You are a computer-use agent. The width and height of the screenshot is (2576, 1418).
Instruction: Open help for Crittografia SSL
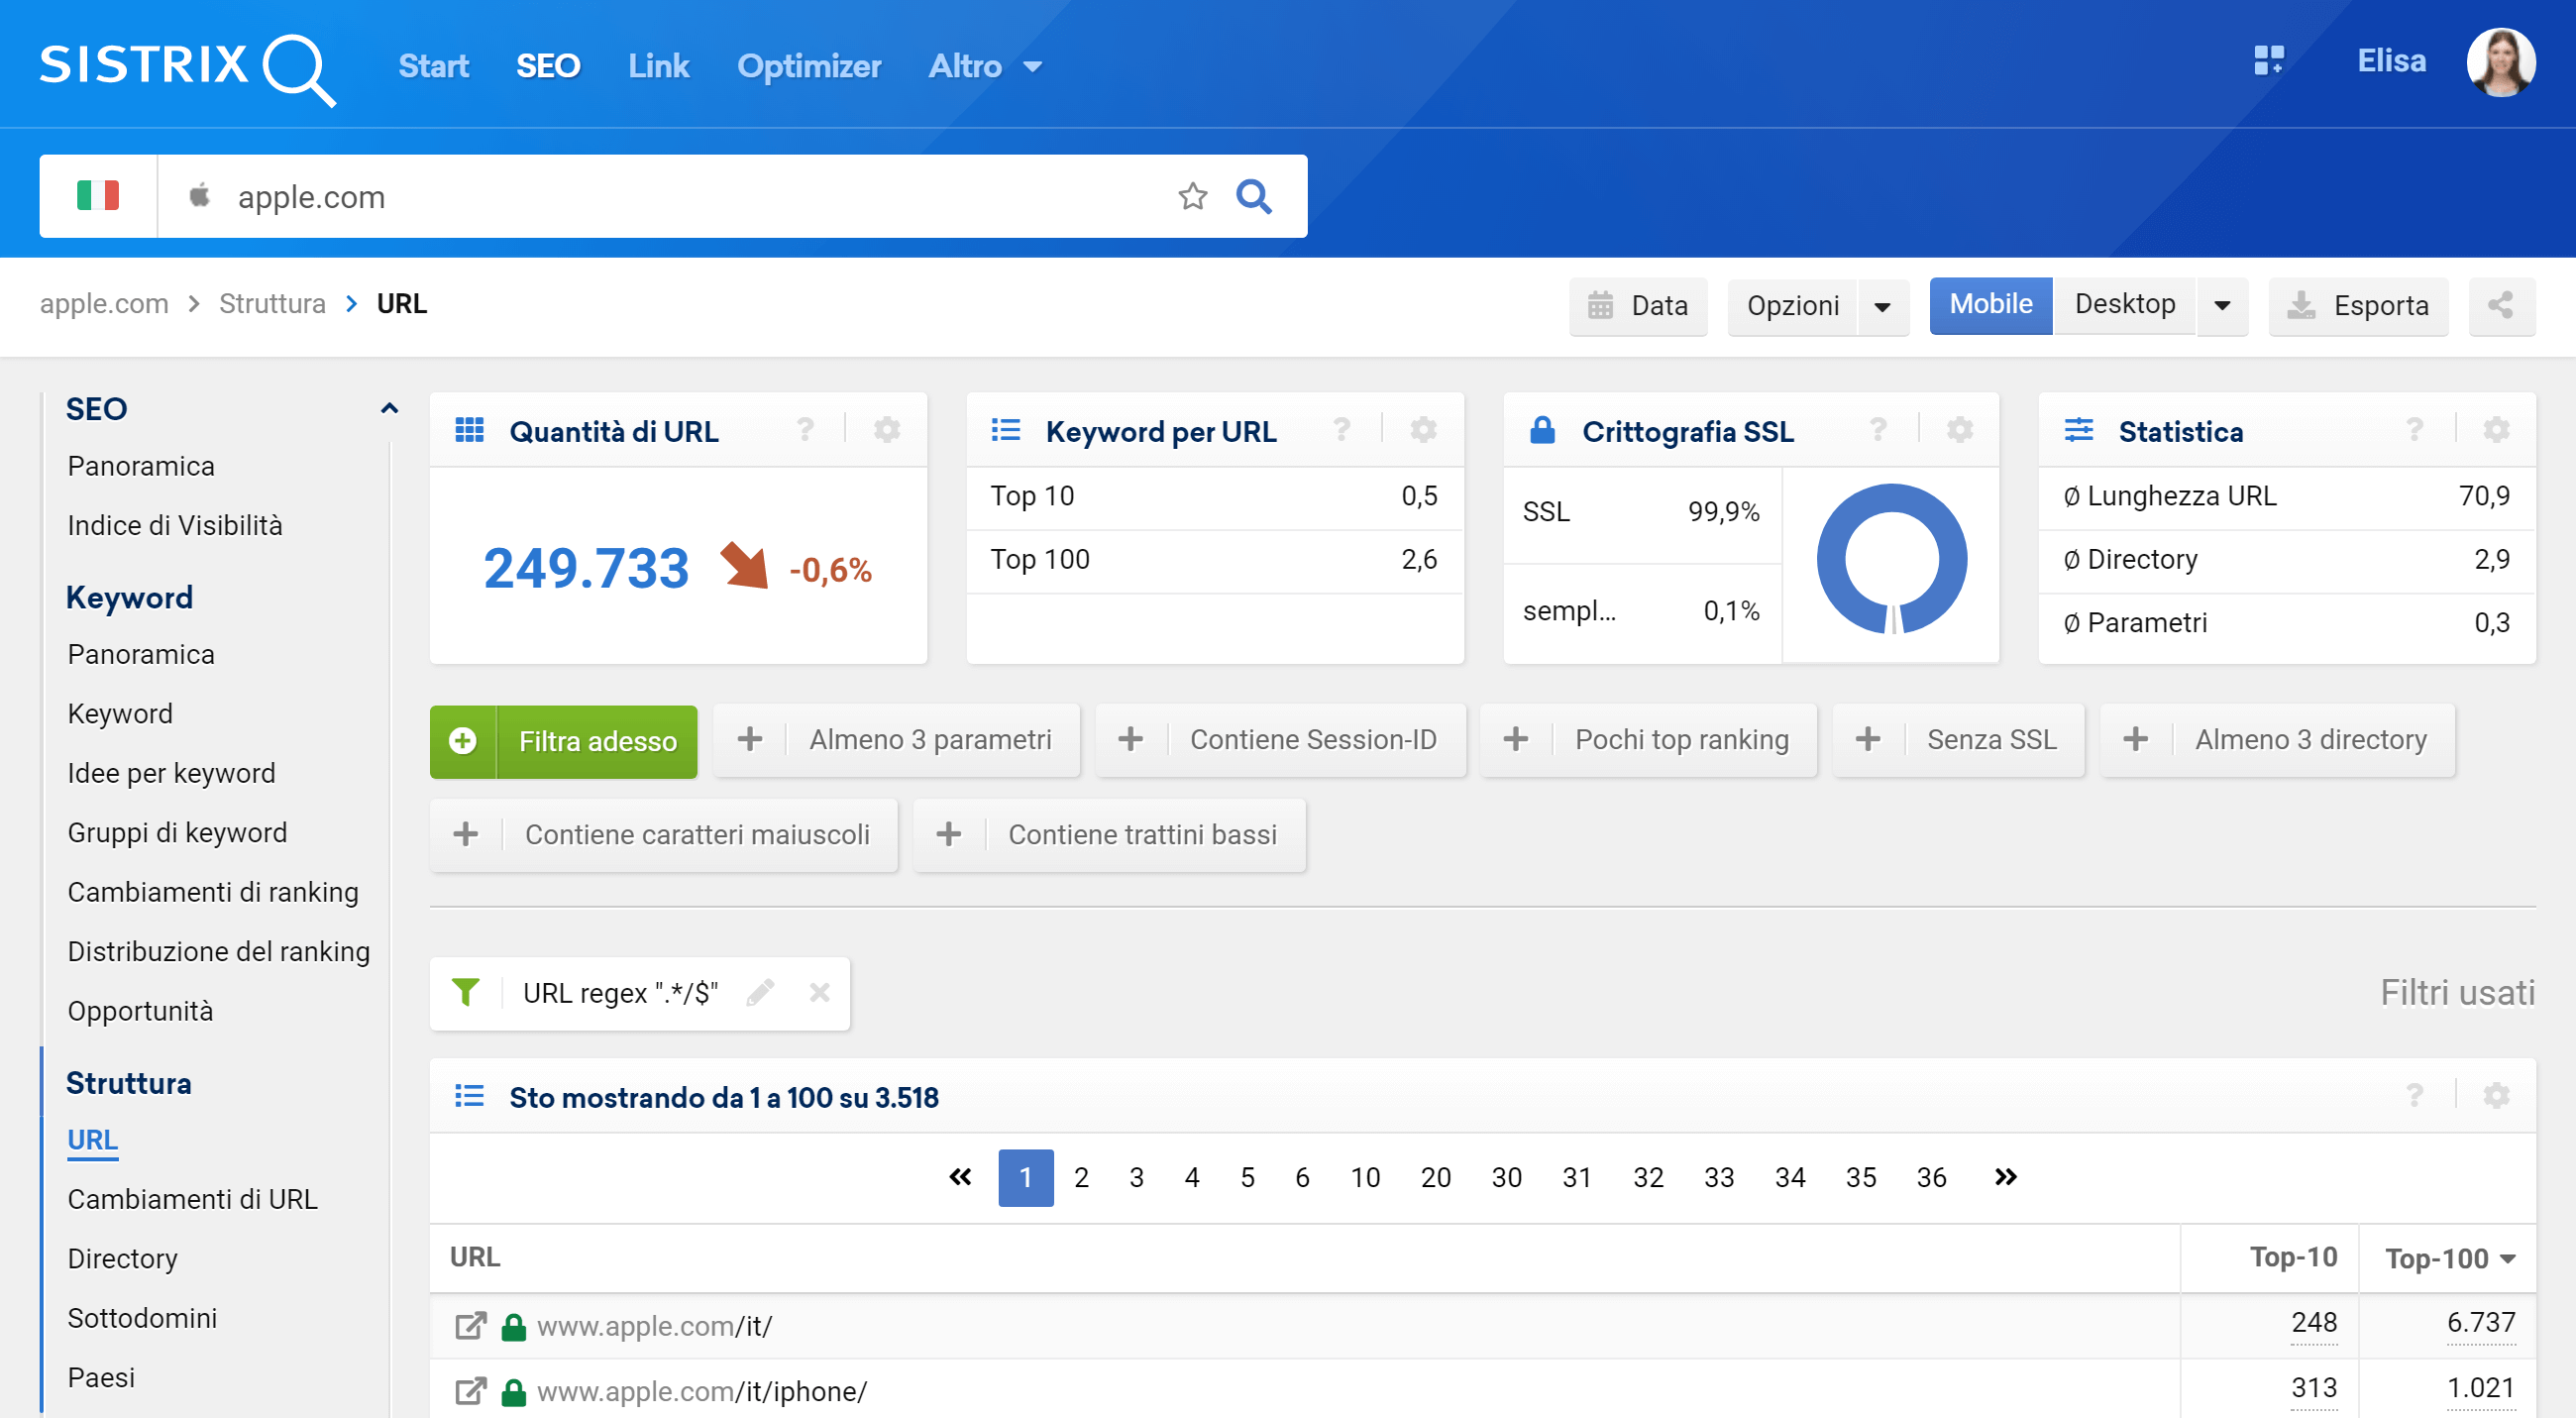tap(1878, 431)
